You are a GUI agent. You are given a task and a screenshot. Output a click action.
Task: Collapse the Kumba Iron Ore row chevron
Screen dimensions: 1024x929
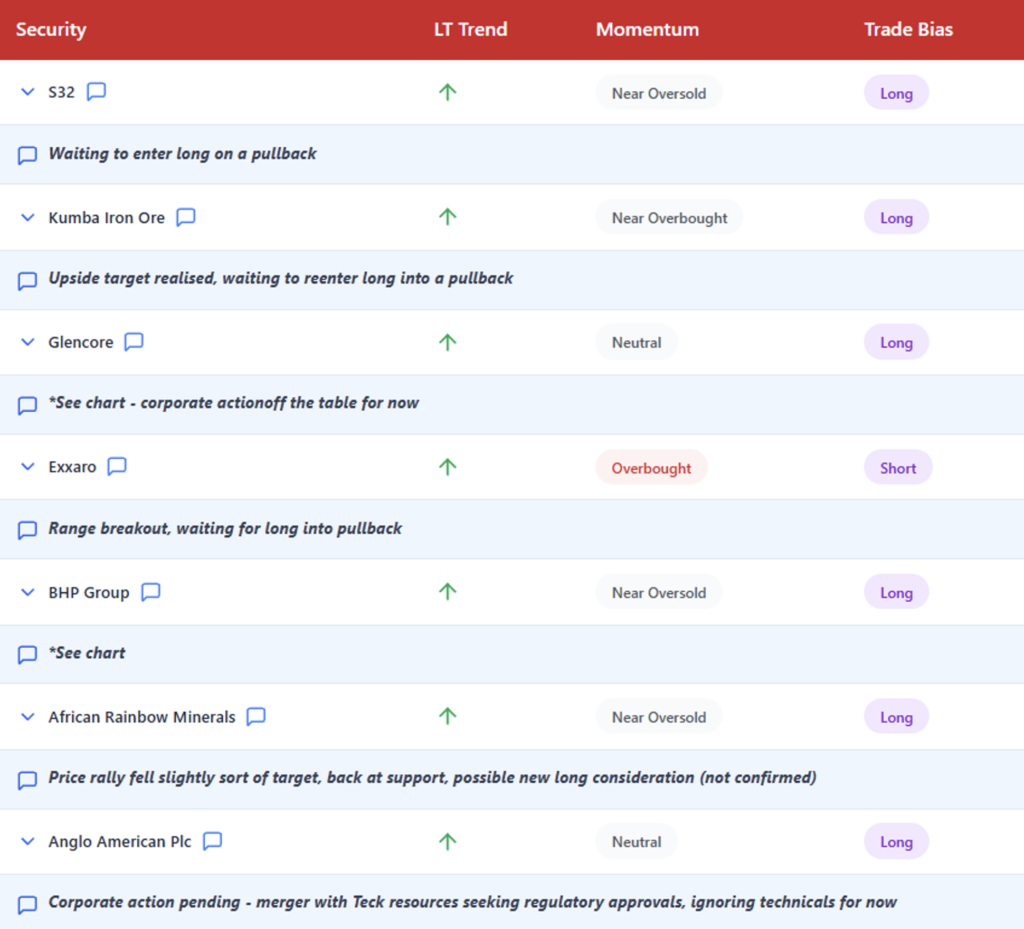point(28,217)
